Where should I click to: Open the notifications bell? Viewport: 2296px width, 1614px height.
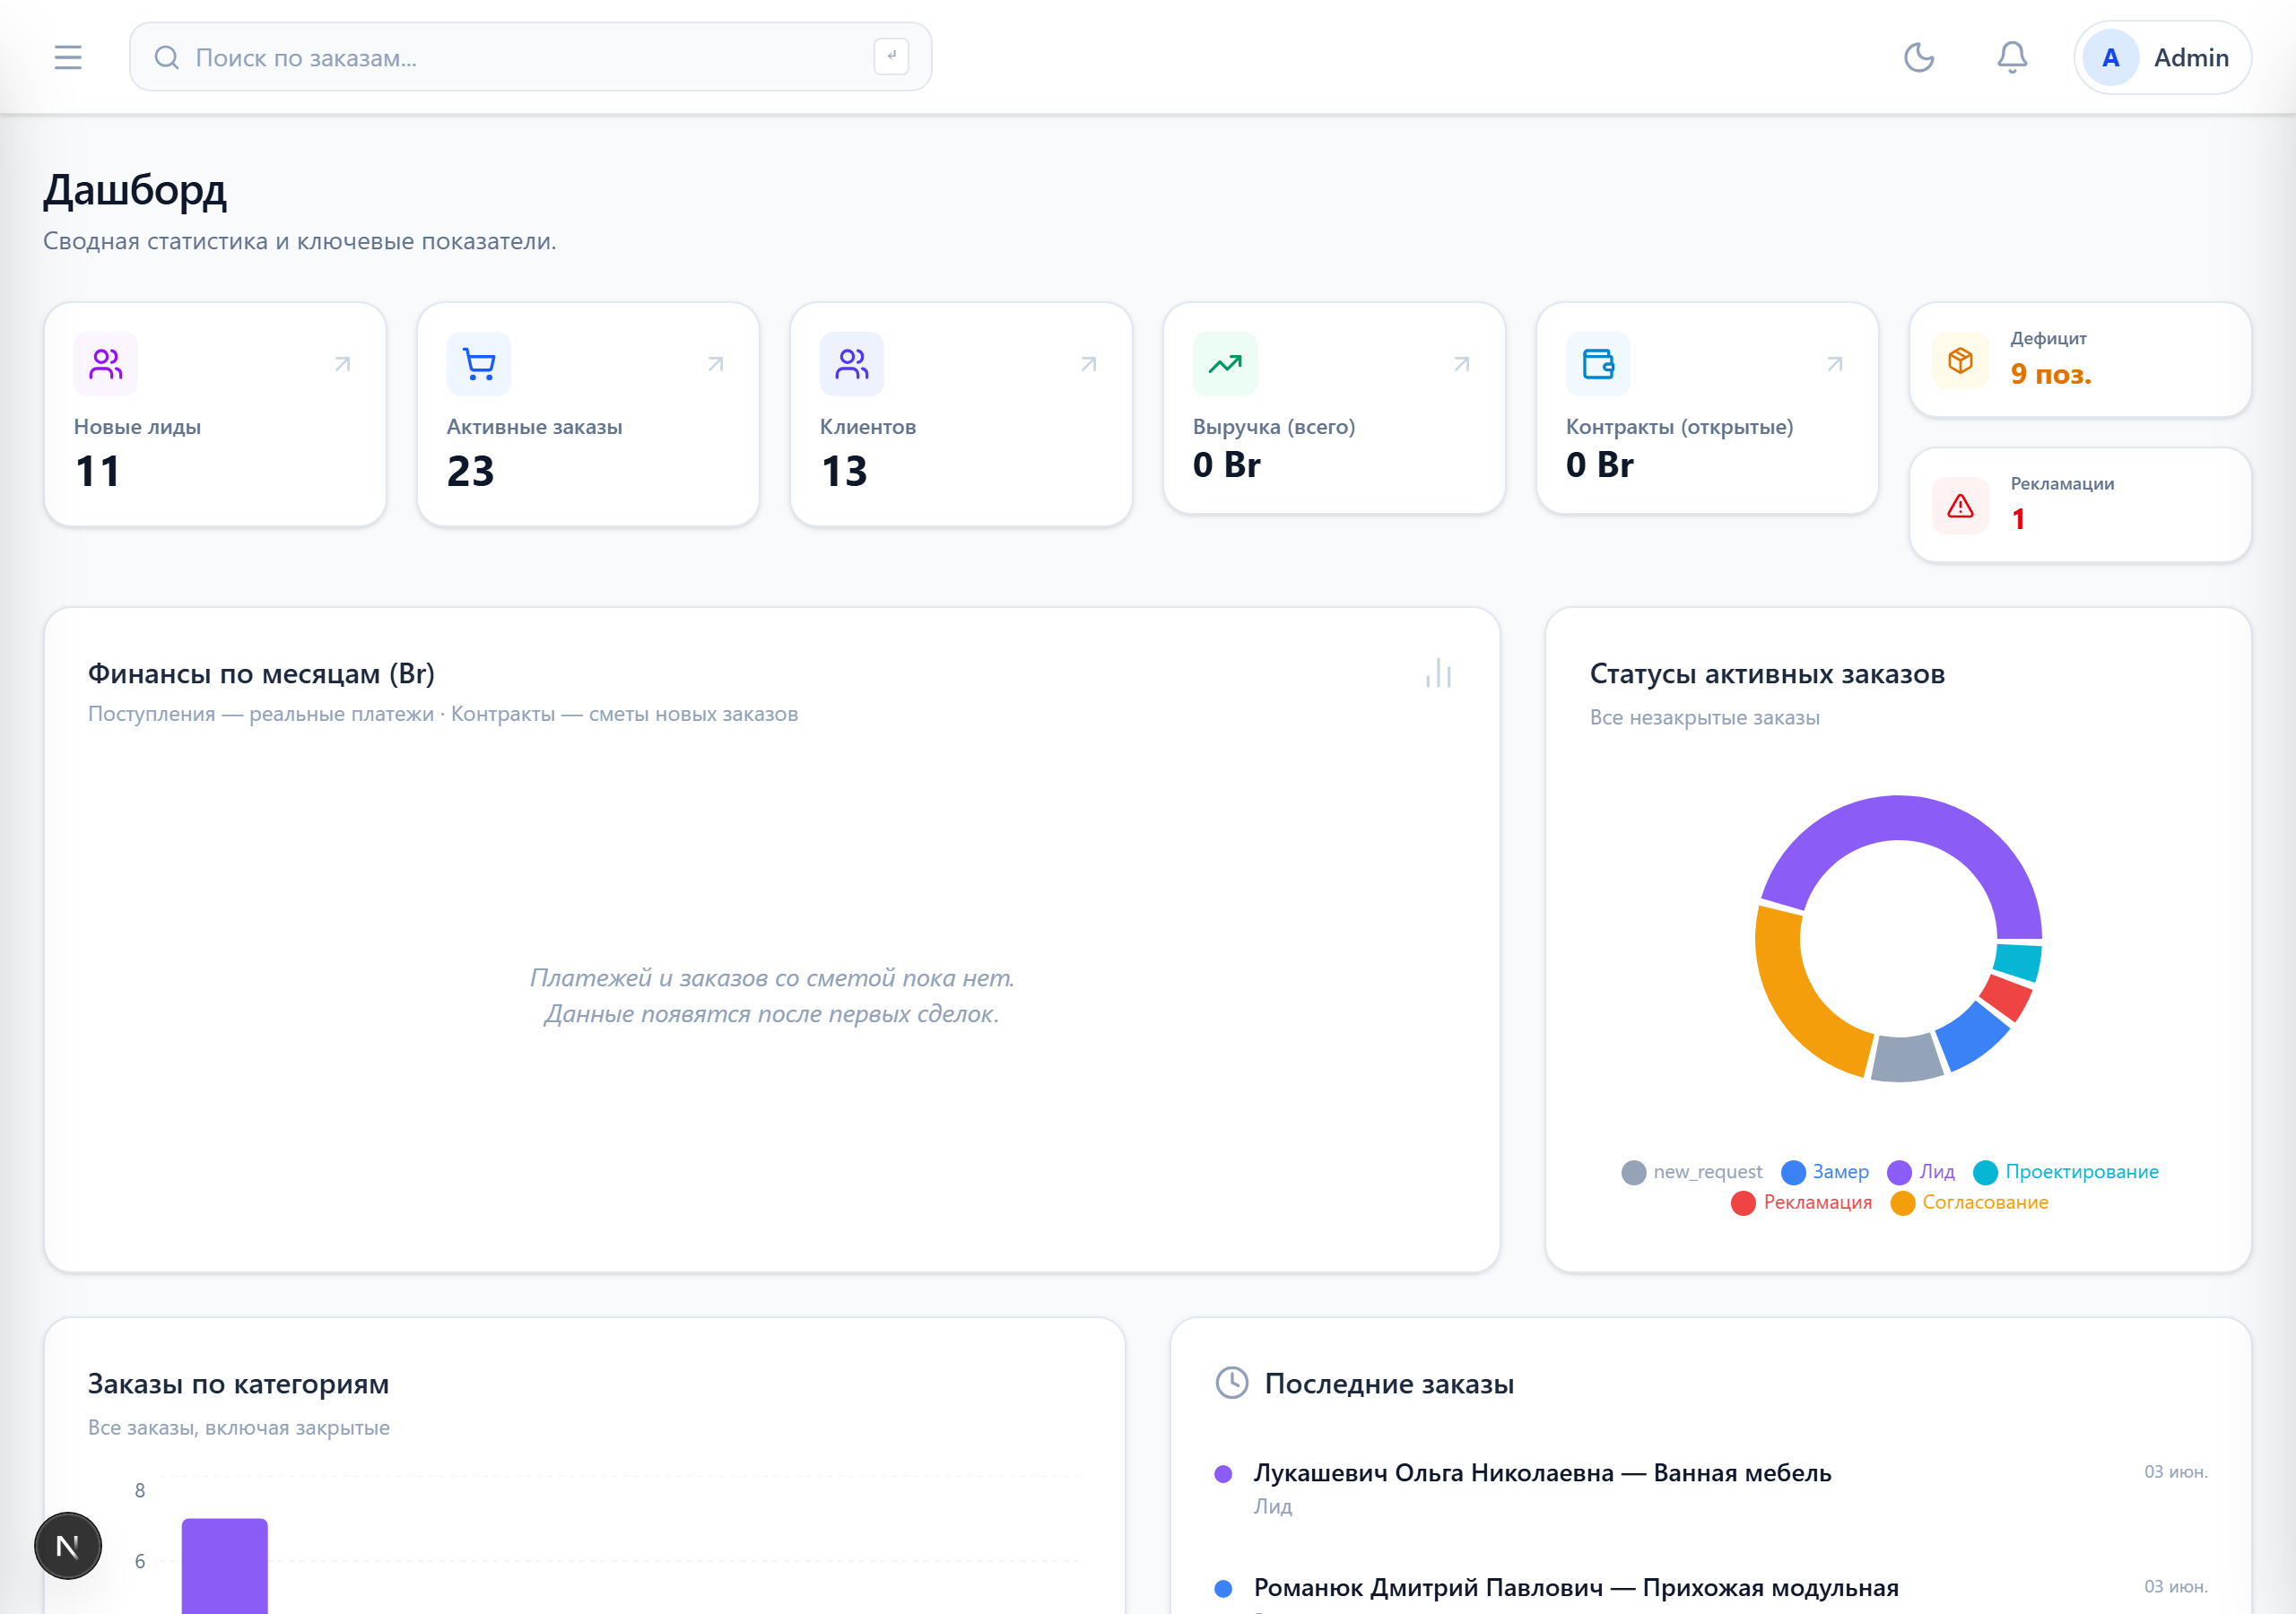pyautogui.click(x=2011, y=57)
